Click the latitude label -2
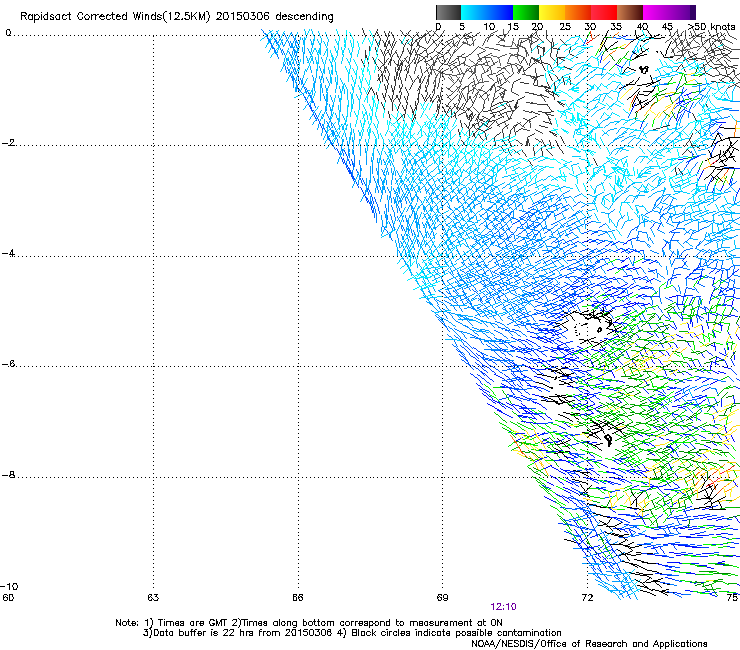The image size is (740, 650). [x=8, y=143]
